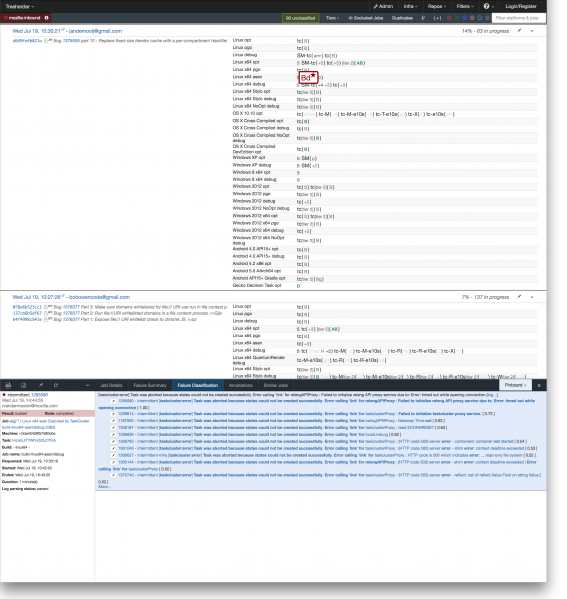The image size is (567, 599).
Task: Click the minimize dash before the Job Details tab
Action: (87, 385)
